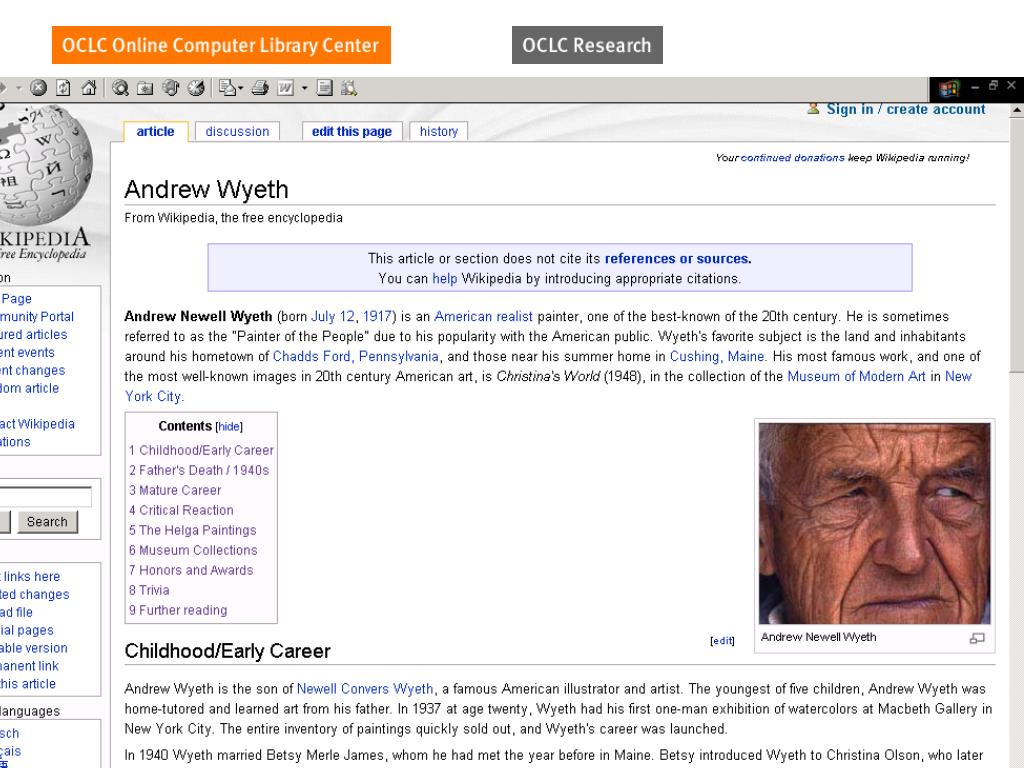Open the Favorites folder toolbar icon
This screenshot has width=1024, height=768.
point(145,88)
